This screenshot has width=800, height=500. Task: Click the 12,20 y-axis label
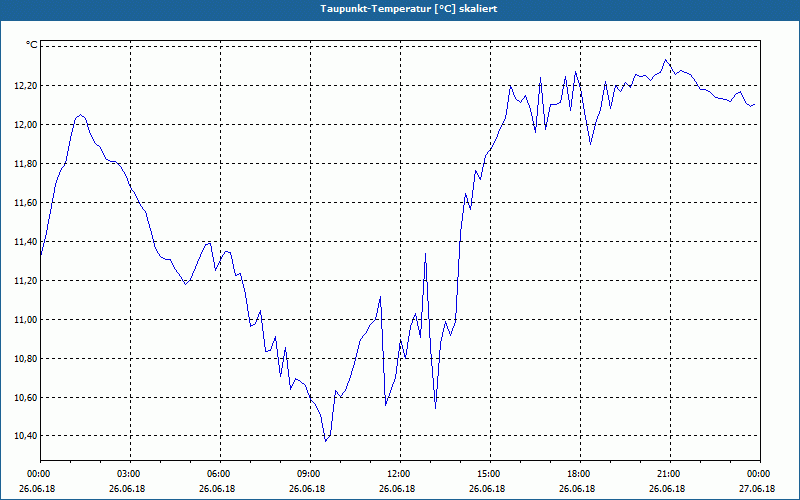pos(26,86)
